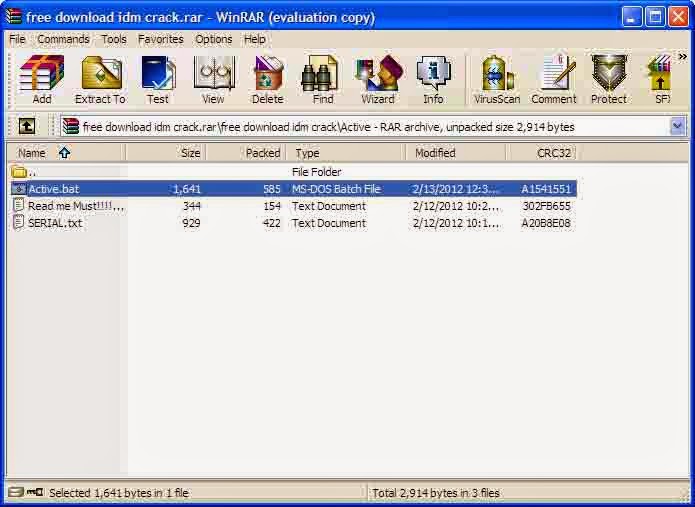This screenshot has height=507, width=695.
Task: Select the Active.bat file name
Action: (54, 189)
